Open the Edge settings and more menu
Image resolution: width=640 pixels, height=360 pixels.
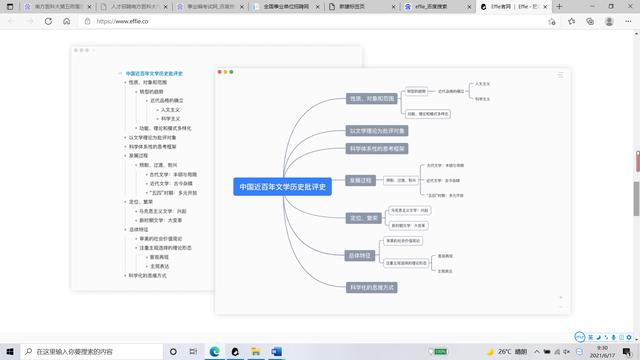(628, 21)
